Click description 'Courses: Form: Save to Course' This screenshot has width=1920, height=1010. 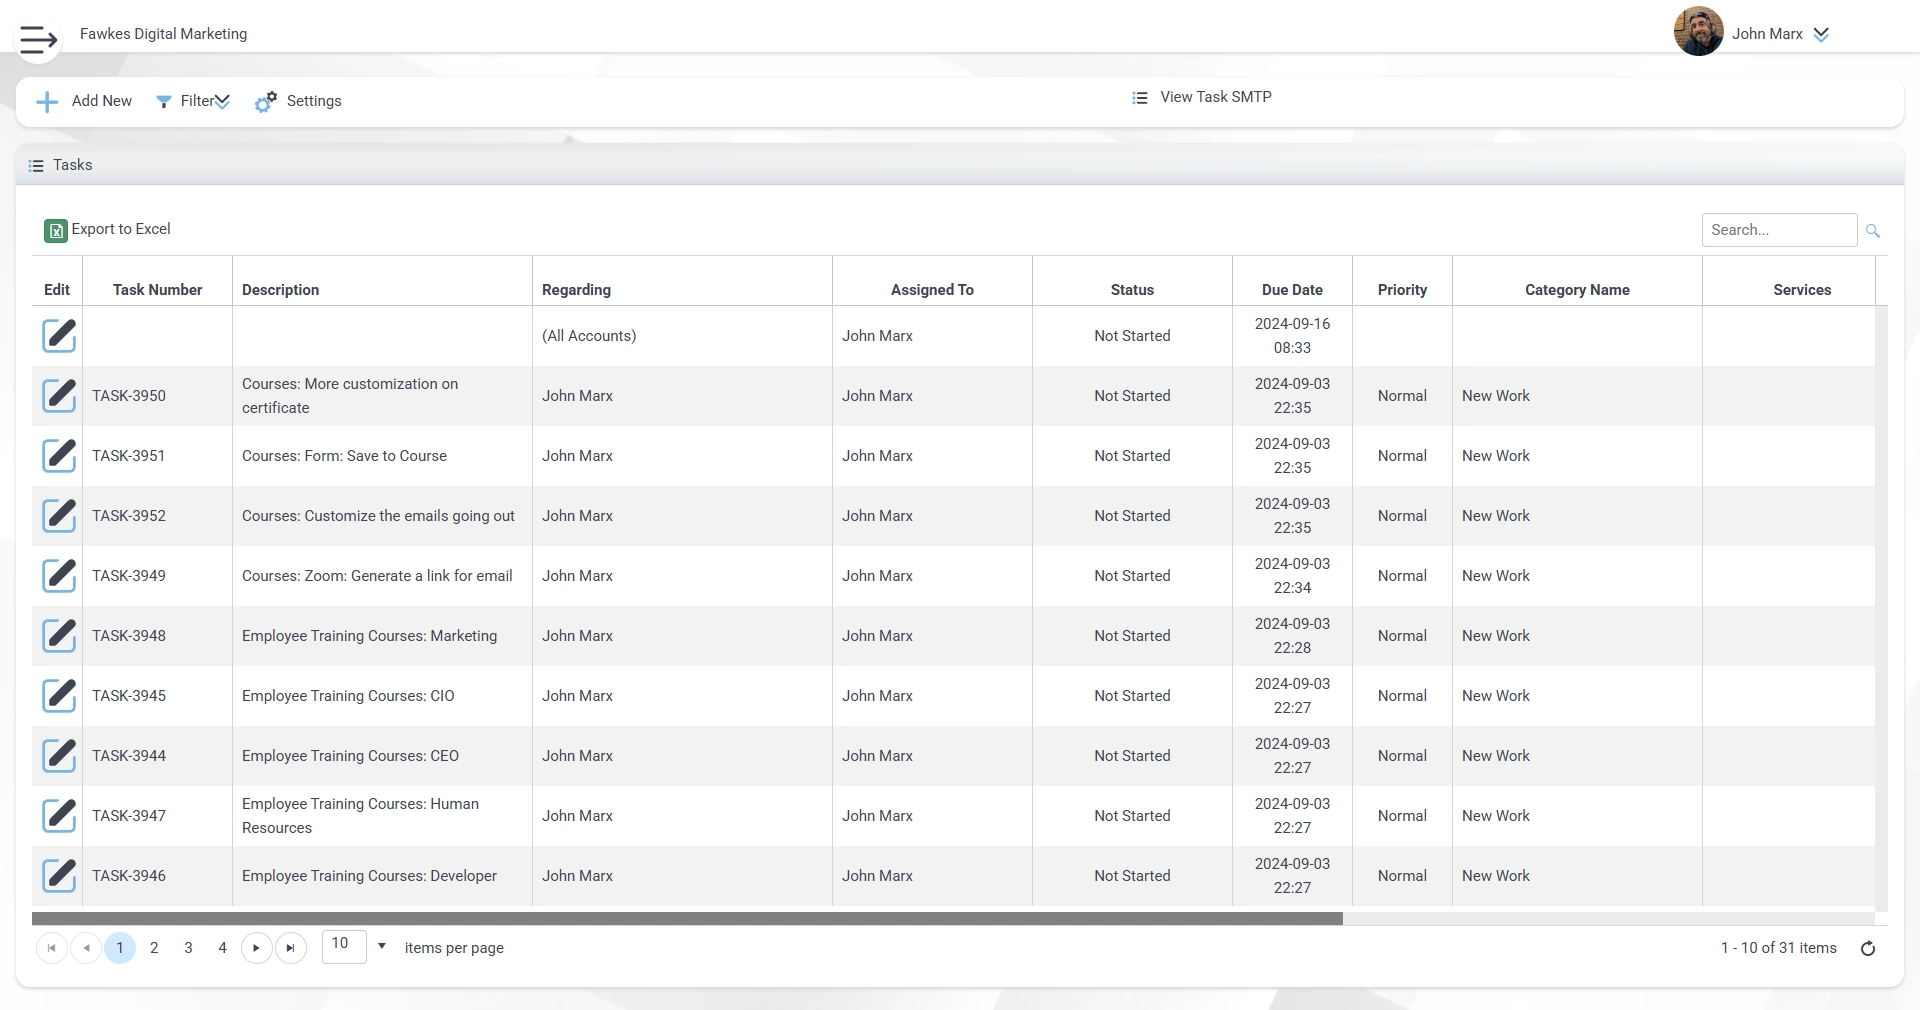click(344, 456)
